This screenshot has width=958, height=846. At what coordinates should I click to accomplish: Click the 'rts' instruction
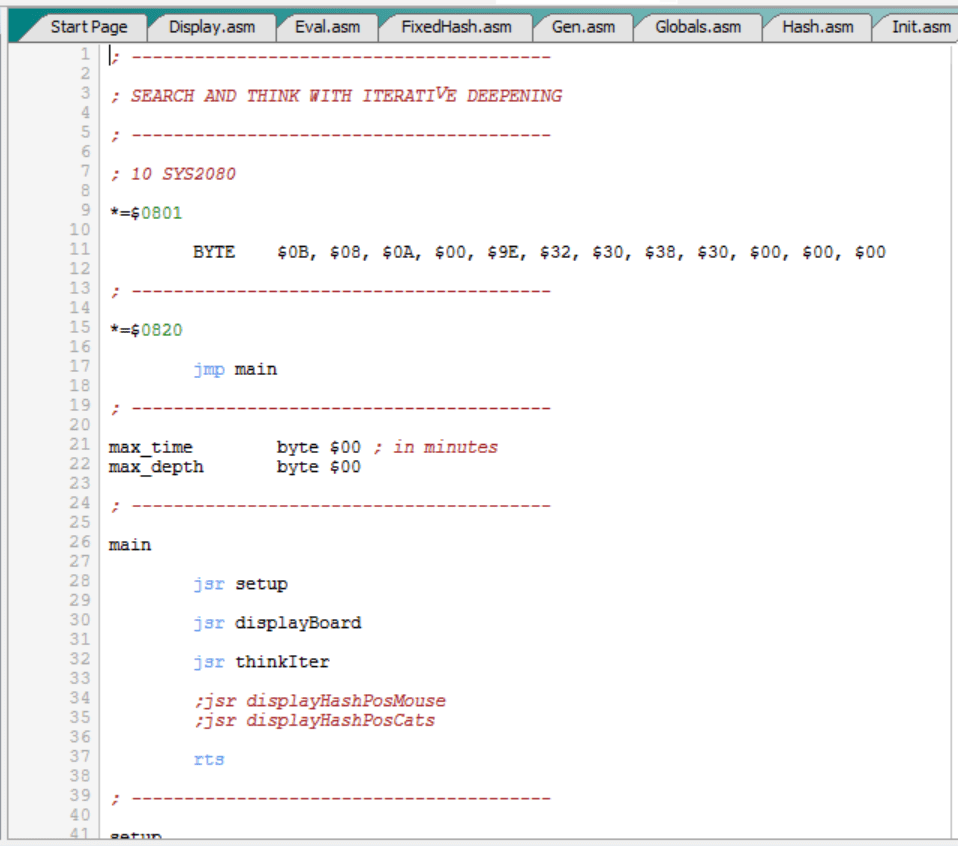coord(209,760)
